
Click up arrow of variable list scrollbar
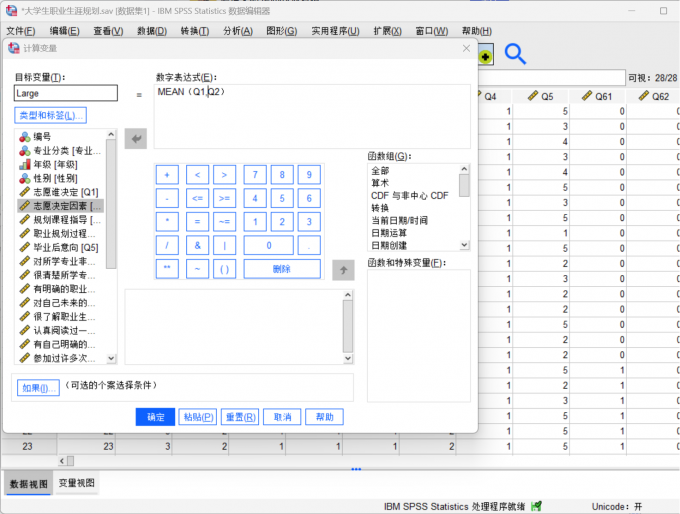[x=111, y=134]
